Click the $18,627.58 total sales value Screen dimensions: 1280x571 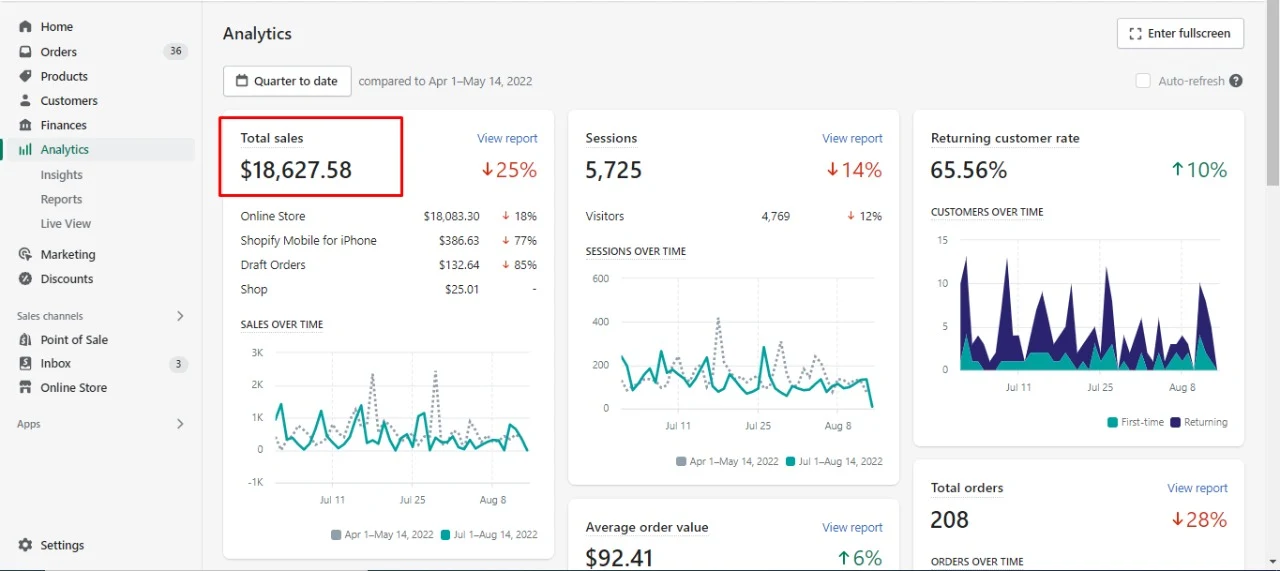pos(296,170)
